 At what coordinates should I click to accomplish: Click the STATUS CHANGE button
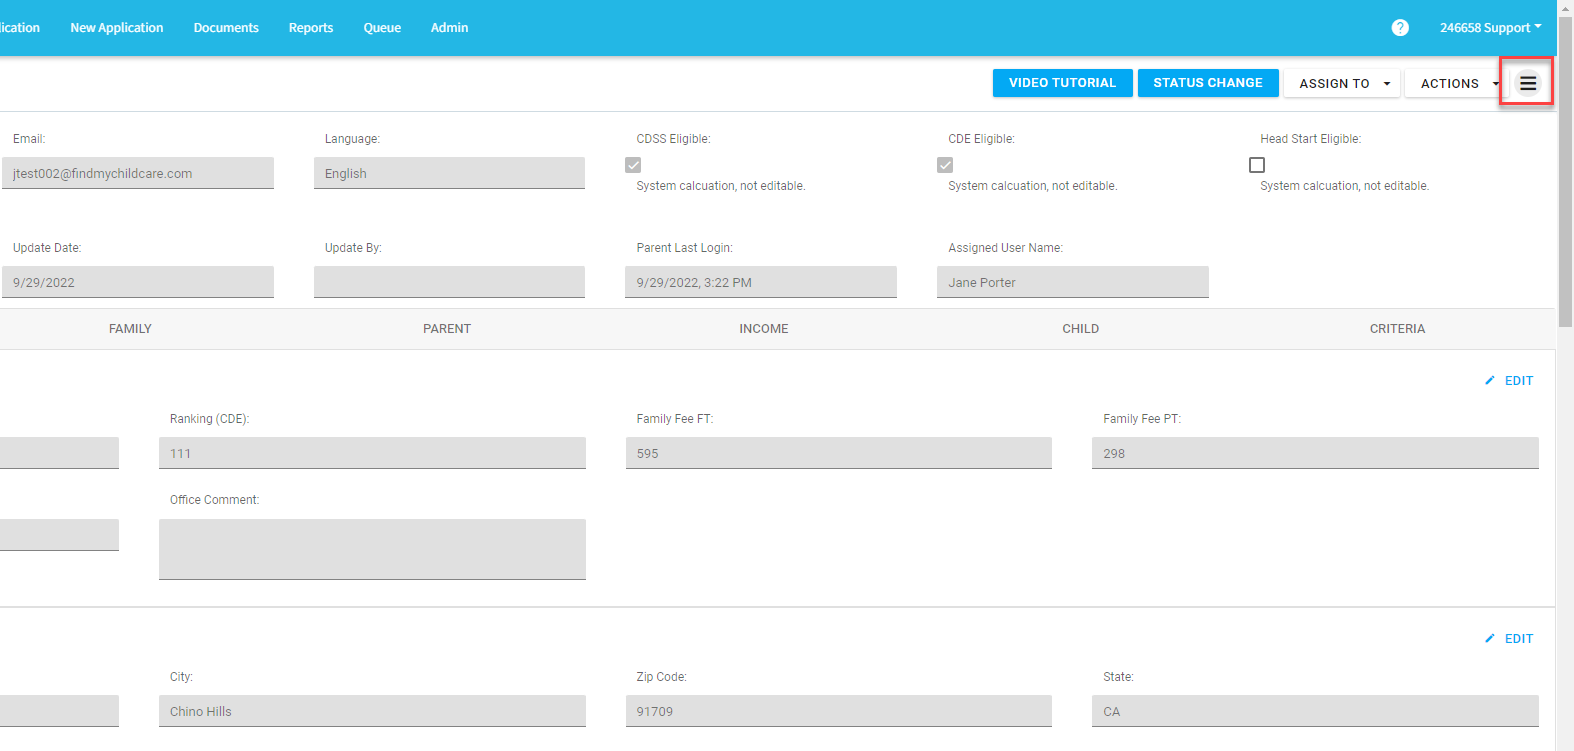pyautogui.click(x=1208, y=83)
